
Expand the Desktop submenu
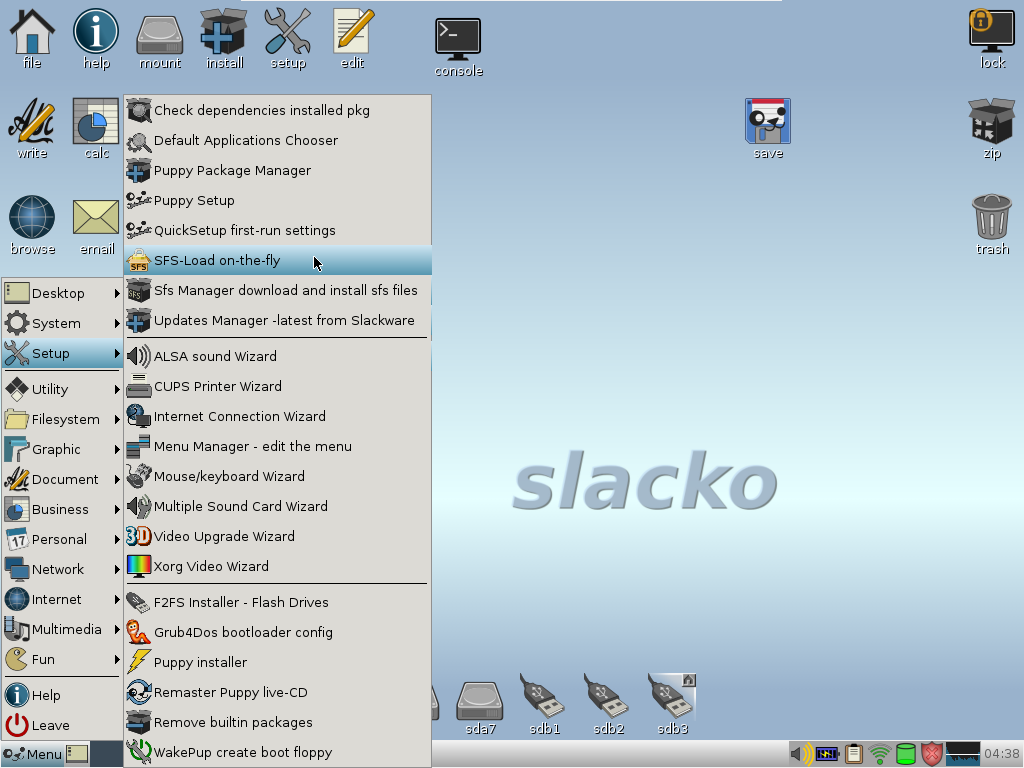click(63, 293)
